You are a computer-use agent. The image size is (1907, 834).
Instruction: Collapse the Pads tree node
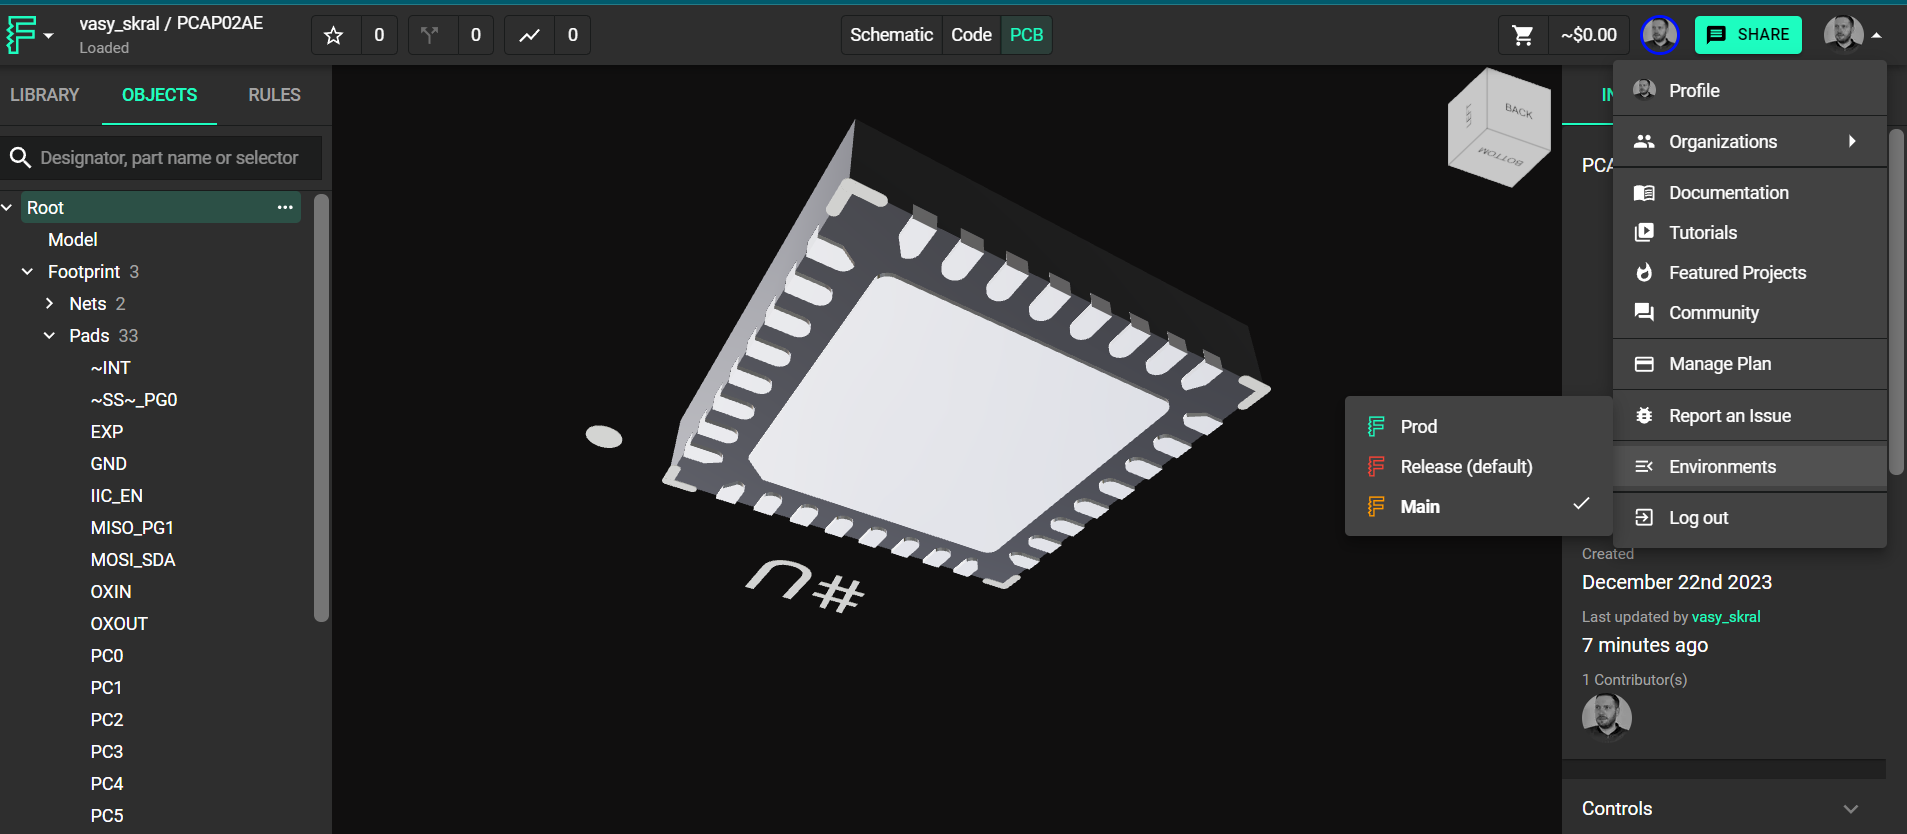[x=49, y=335]
